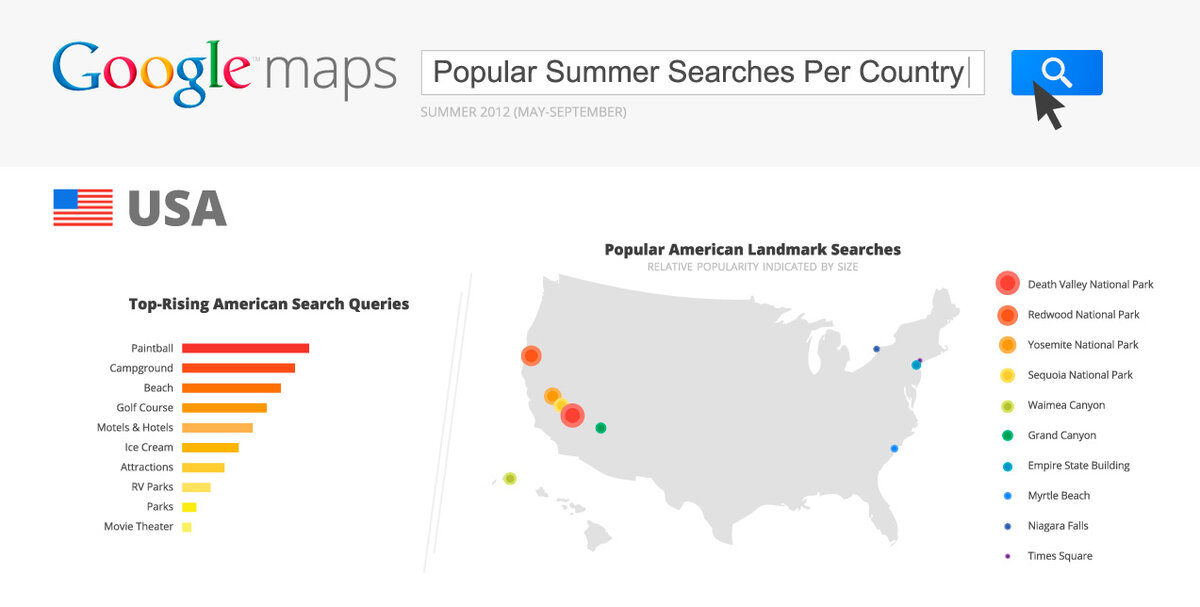
Task: Select the Grand Canyon marker on map
Action: point(600,428)
